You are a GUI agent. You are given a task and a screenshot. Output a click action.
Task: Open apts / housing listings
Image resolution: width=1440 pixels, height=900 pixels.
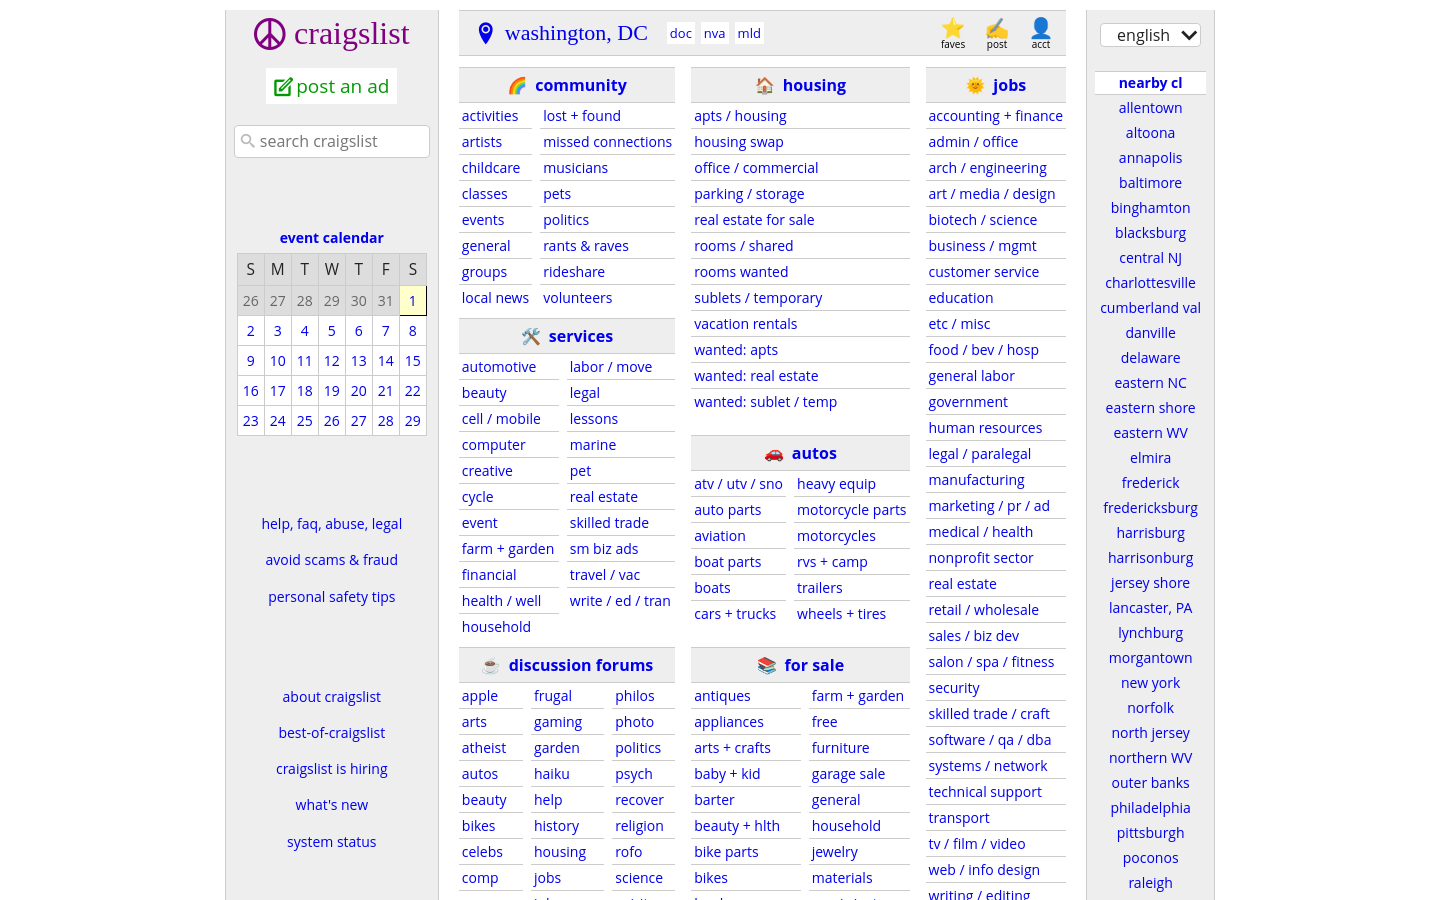741,116
